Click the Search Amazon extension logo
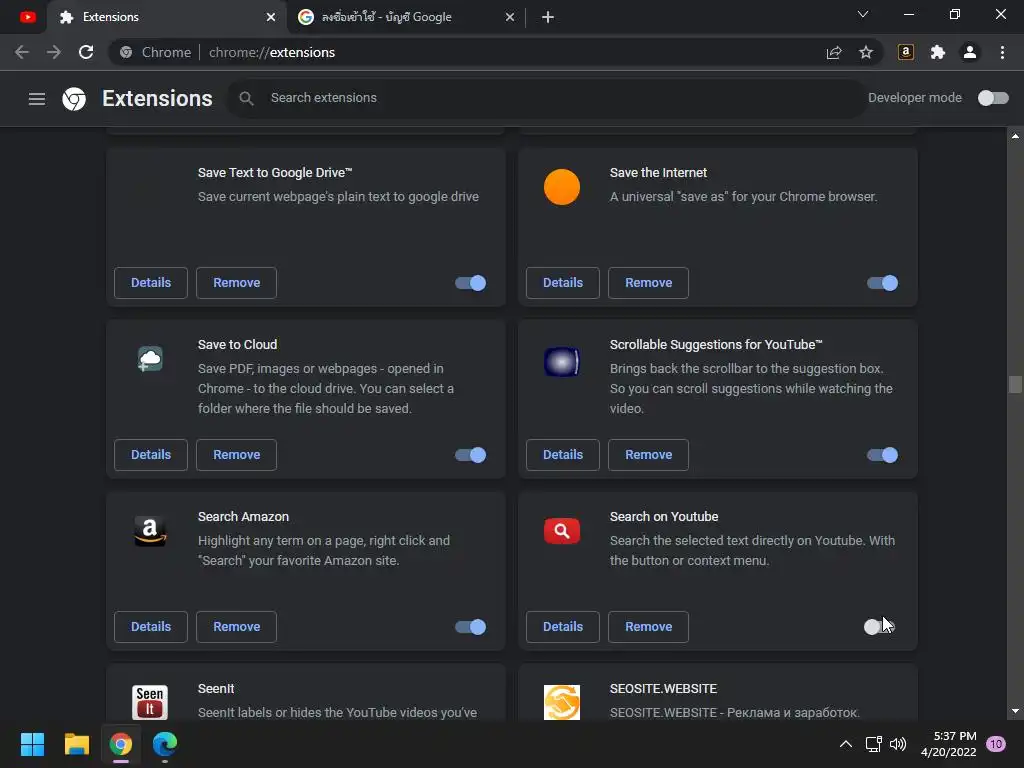 click(x=150, y=531)
